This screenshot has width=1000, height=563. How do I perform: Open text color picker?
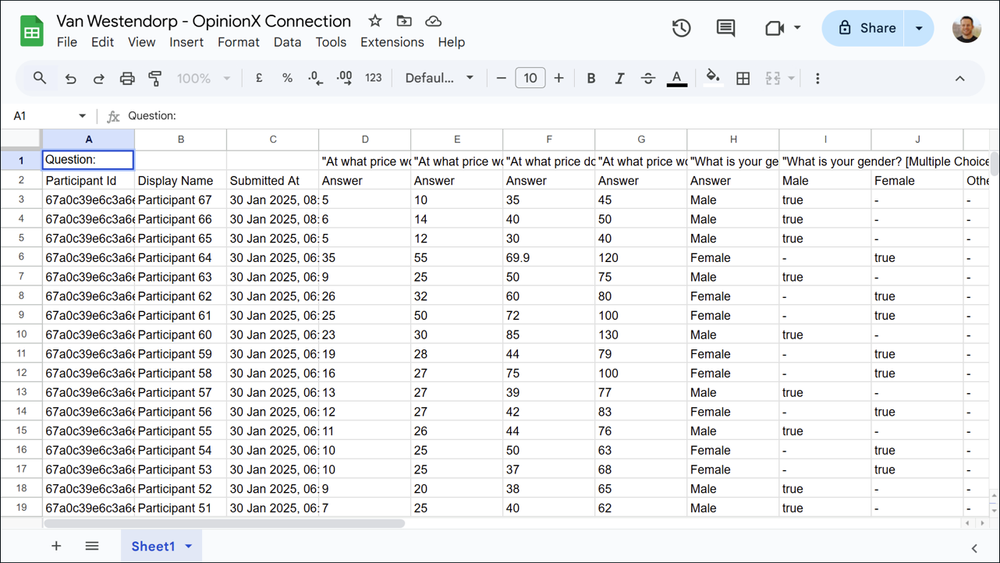coord(677,78)
